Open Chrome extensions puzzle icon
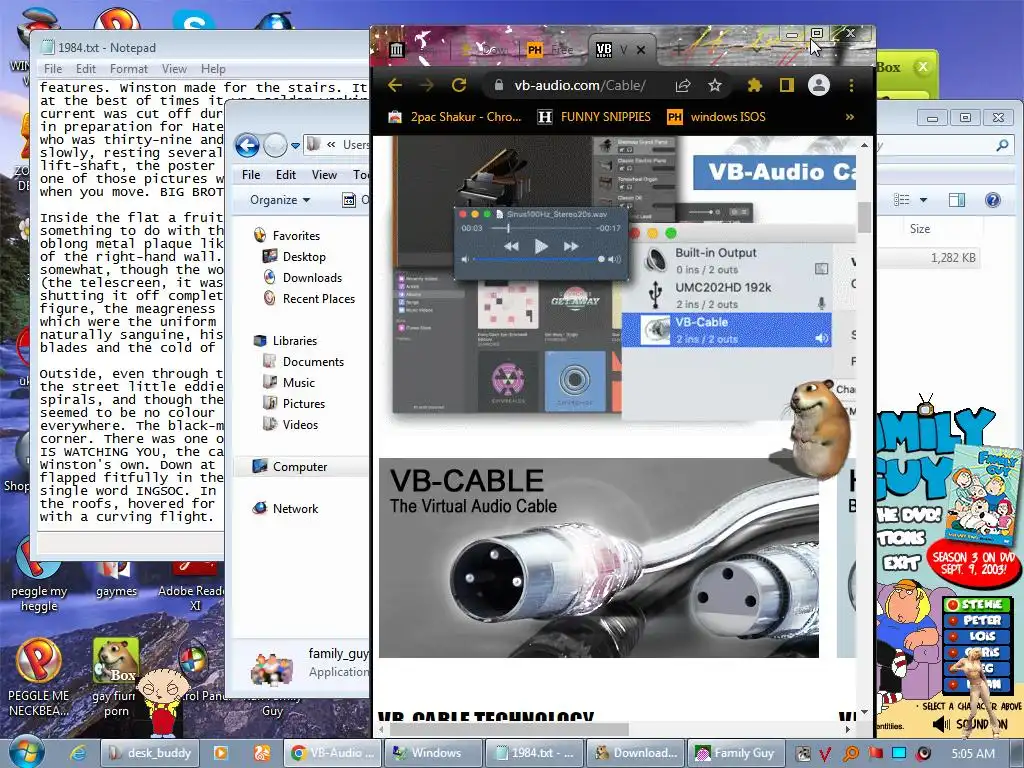The image size is (1024, 768). 755,85
